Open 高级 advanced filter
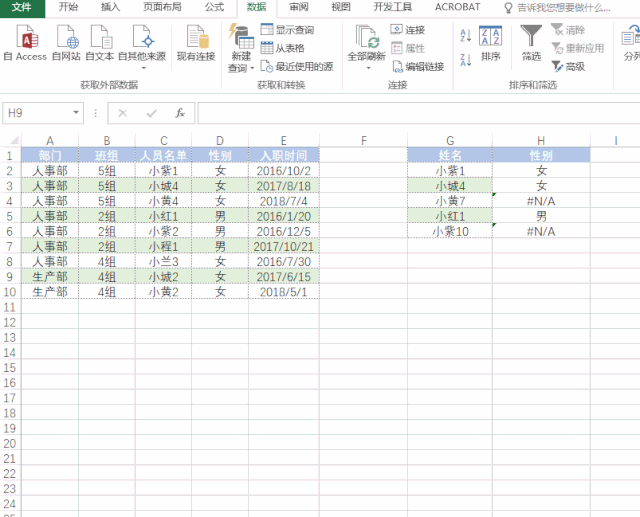640x517 pixels. 568,67
